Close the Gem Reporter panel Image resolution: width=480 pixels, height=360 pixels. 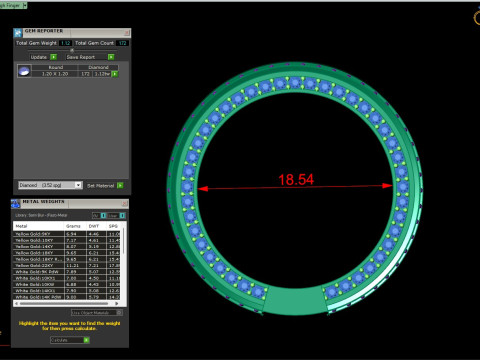click(x=127, y=33)
